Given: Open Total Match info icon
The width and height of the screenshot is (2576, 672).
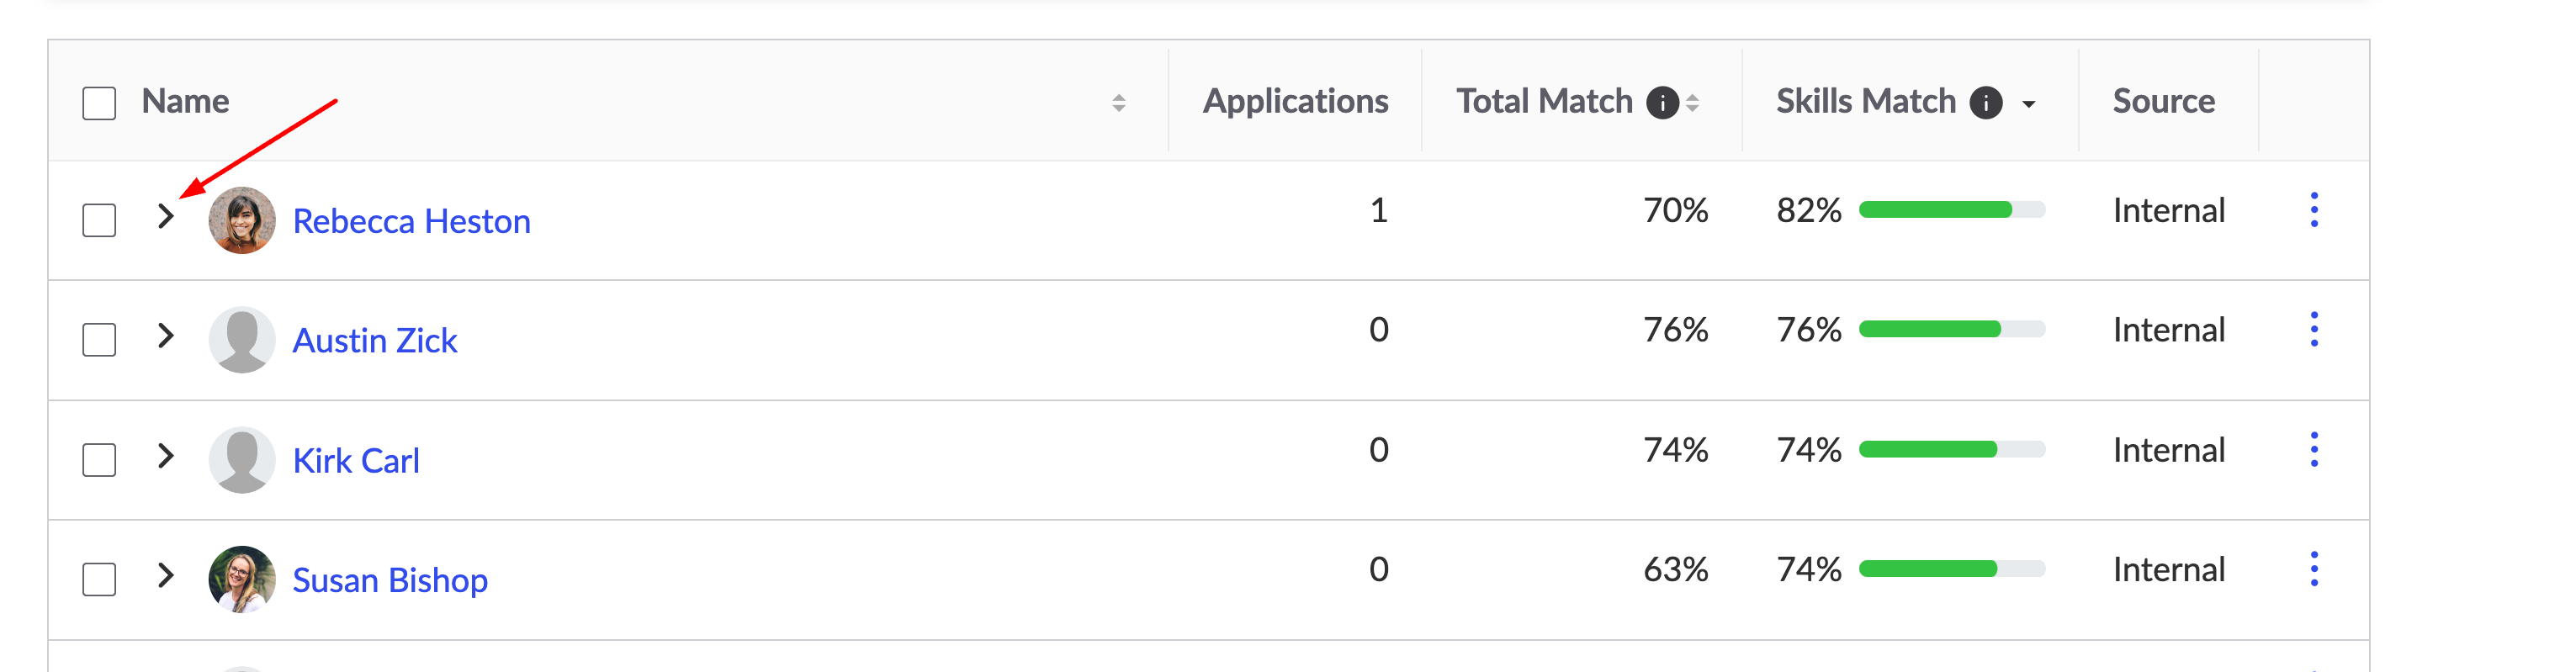Looking at the screenshot, I should (1662, 102).
